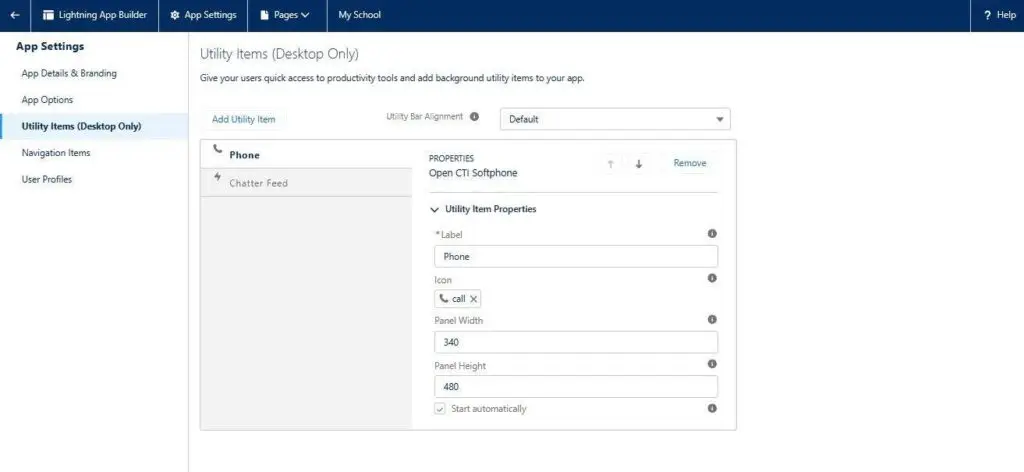
Task: Go to User Profiles settings
Action: pos(47,179)
